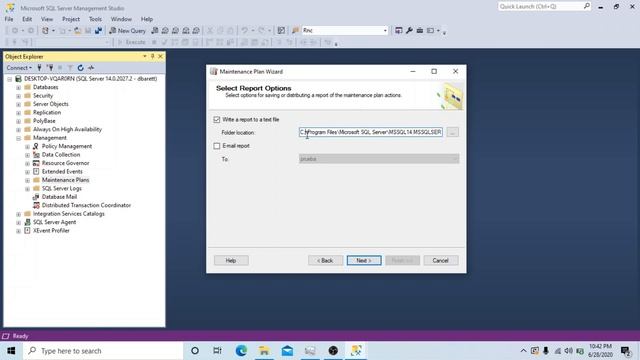Click the Windows taskbar search box
This screenshot has width=640, height=360.
(104, 351)
